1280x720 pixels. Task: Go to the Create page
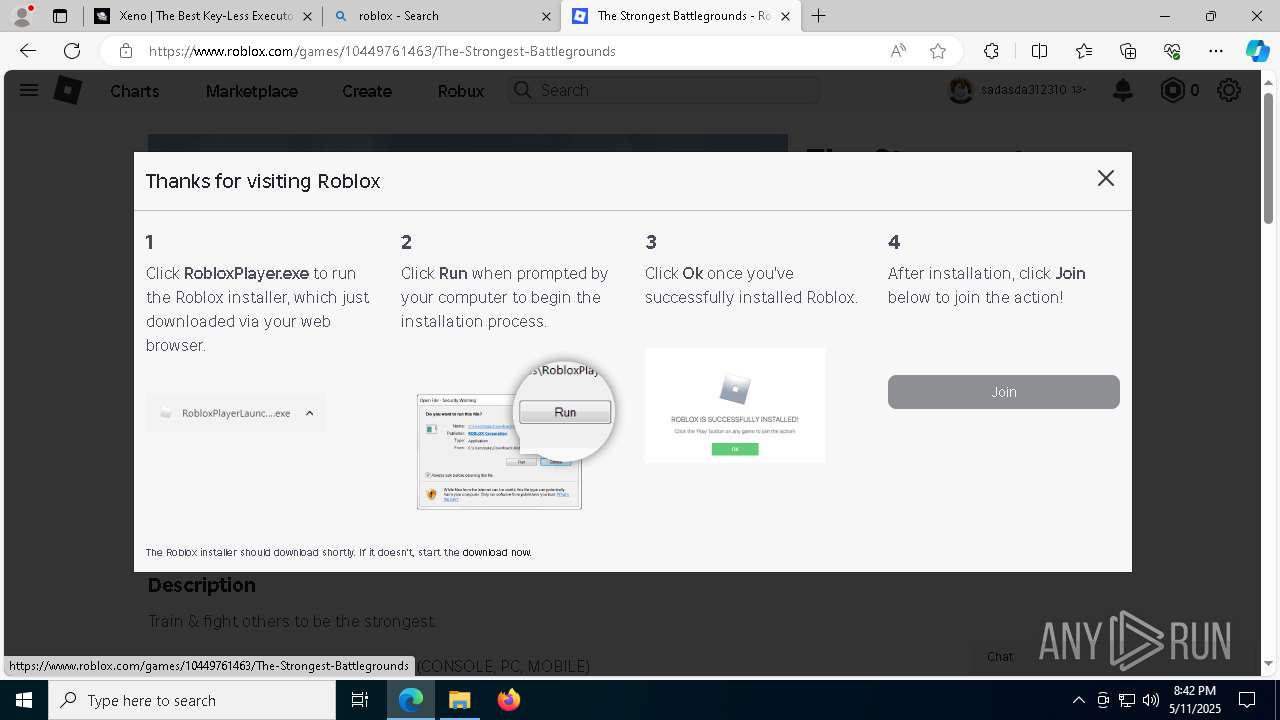[366, 91]
